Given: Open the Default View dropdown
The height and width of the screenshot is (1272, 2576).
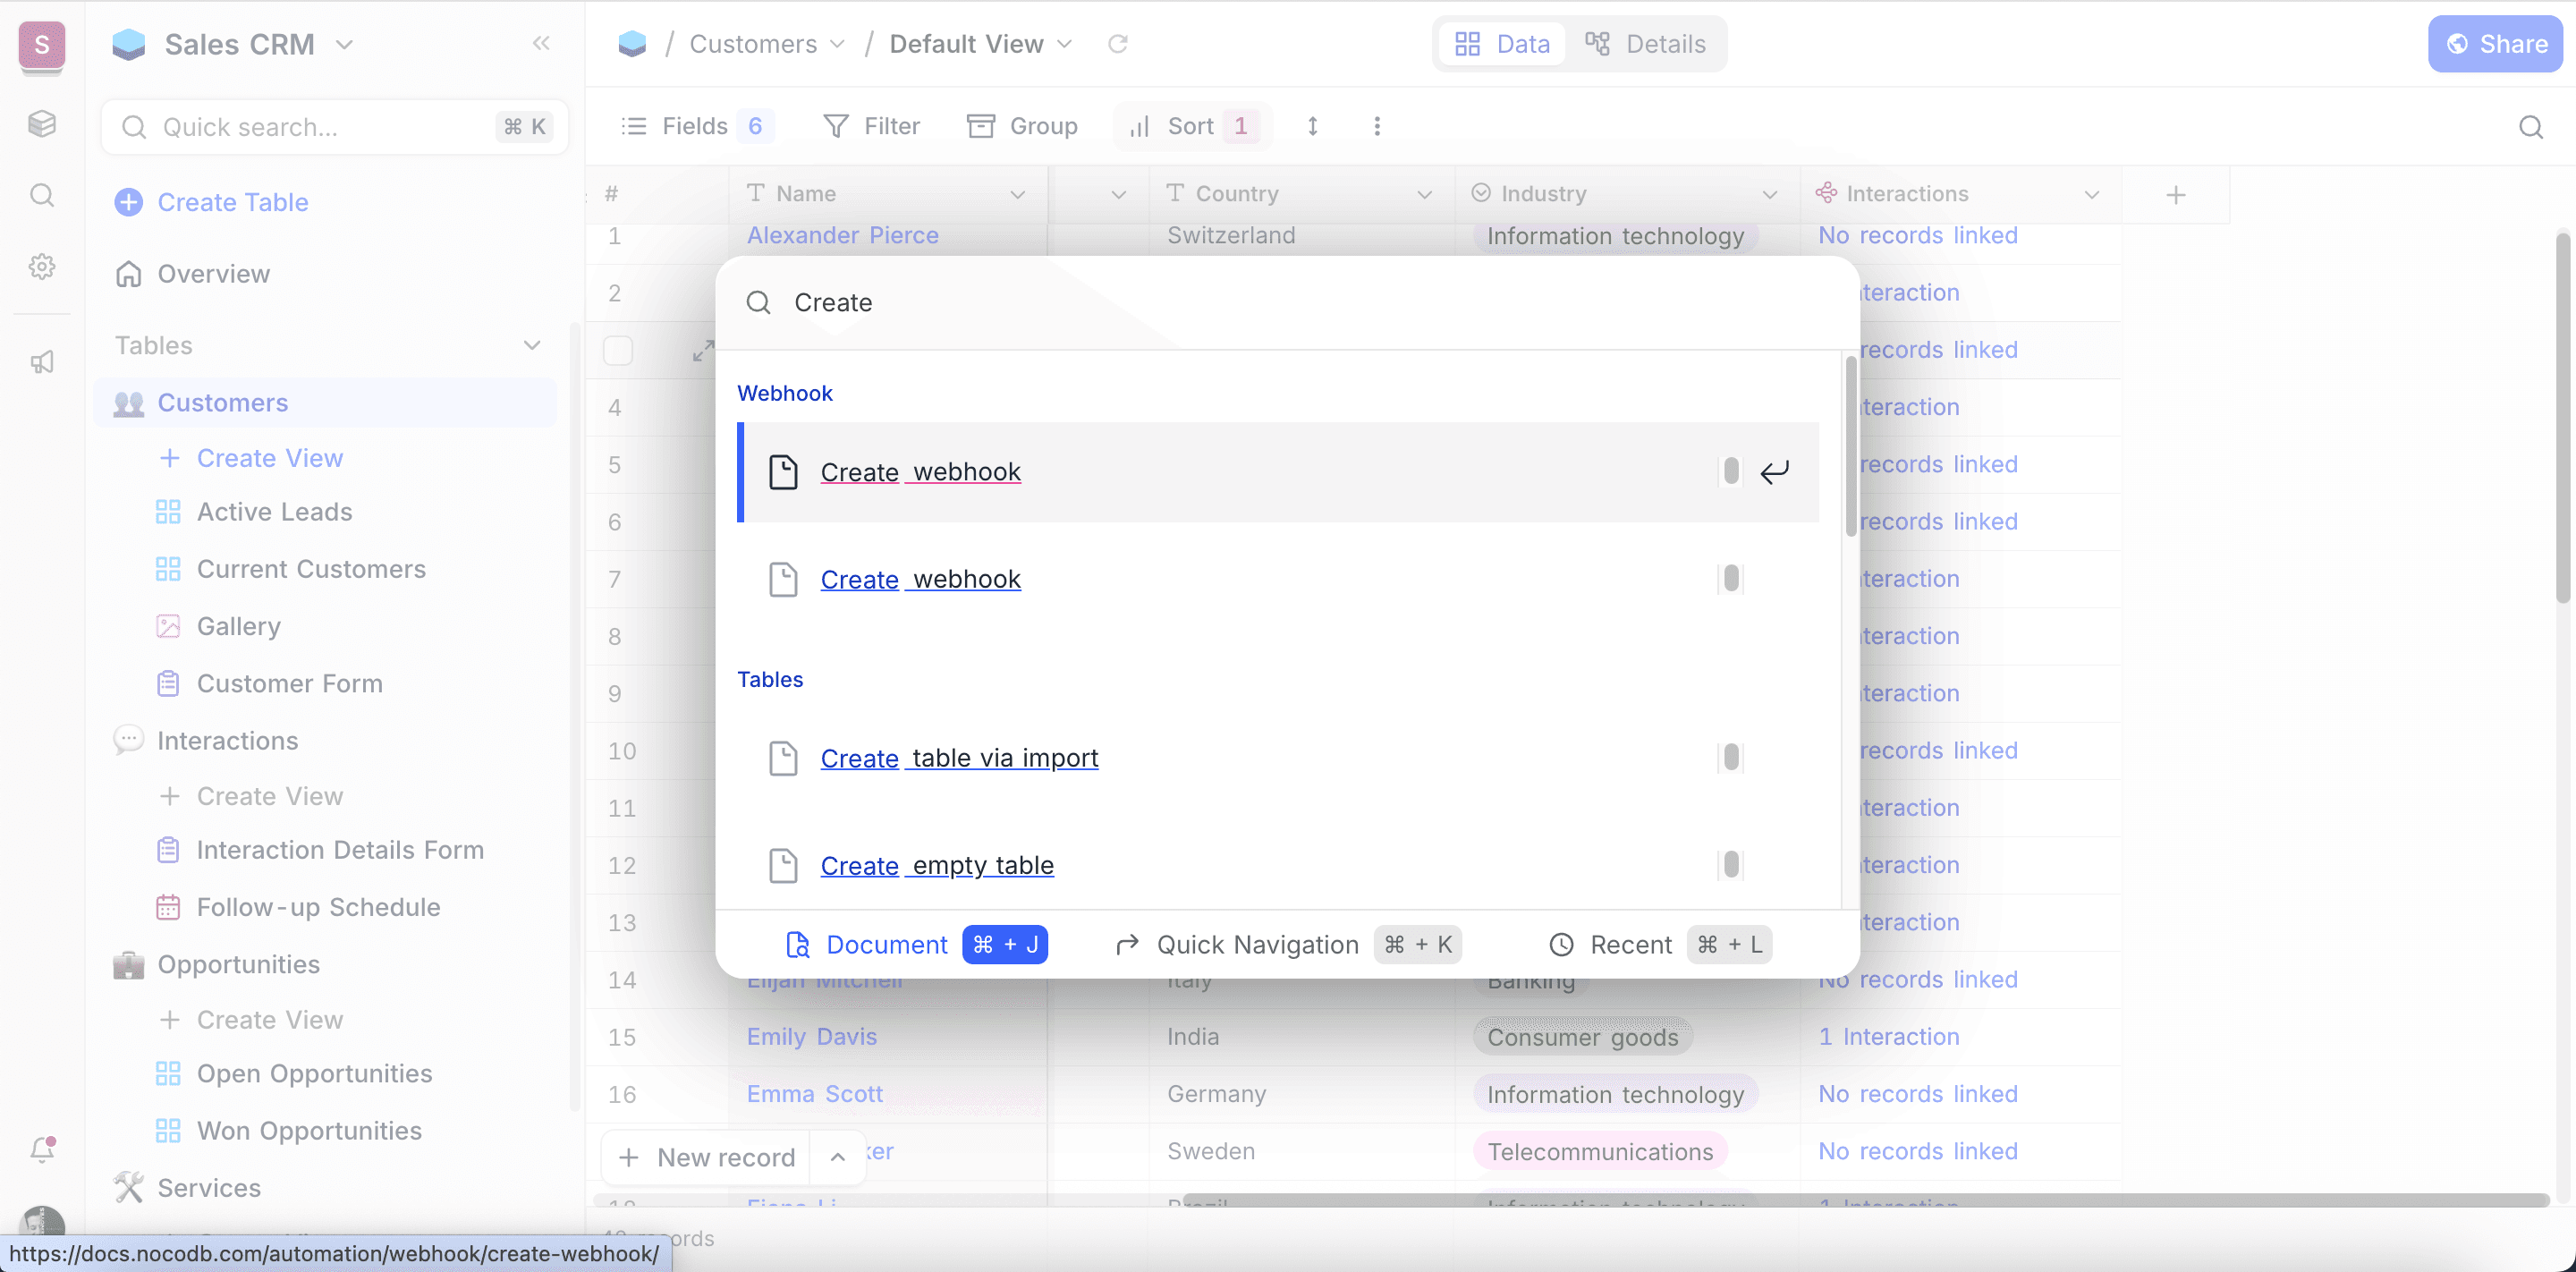Looking at the screenshot, I should (x=1065, y=44).
